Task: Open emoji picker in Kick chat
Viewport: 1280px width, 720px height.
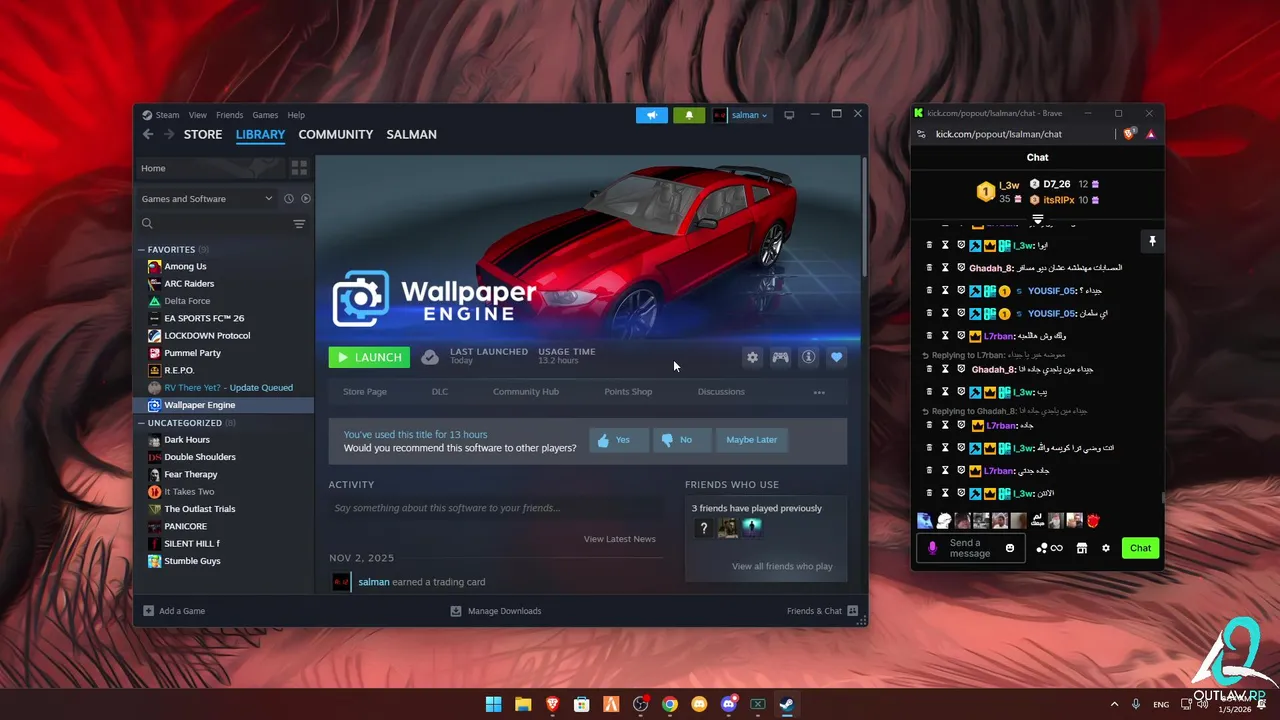Action: coord(1010,548)
